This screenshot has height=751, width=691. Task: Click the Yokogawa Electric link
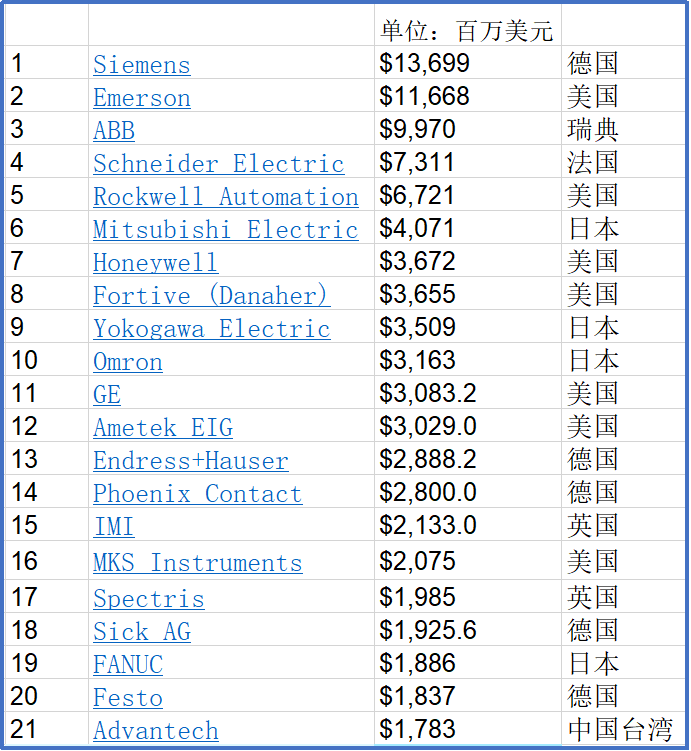point(211,329)
